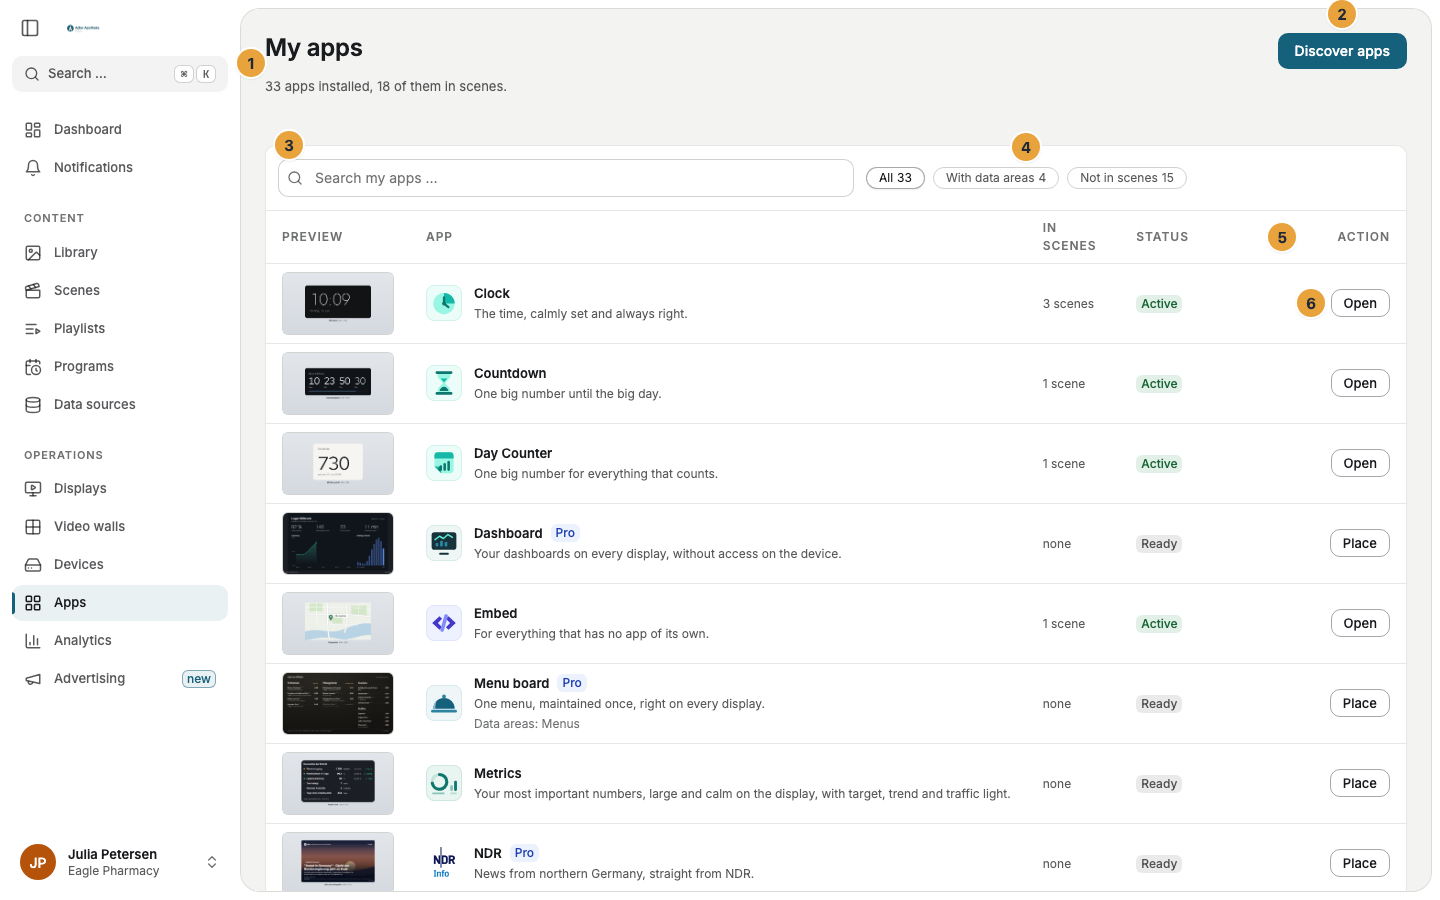Open the Embed app

click(1360, 623)
